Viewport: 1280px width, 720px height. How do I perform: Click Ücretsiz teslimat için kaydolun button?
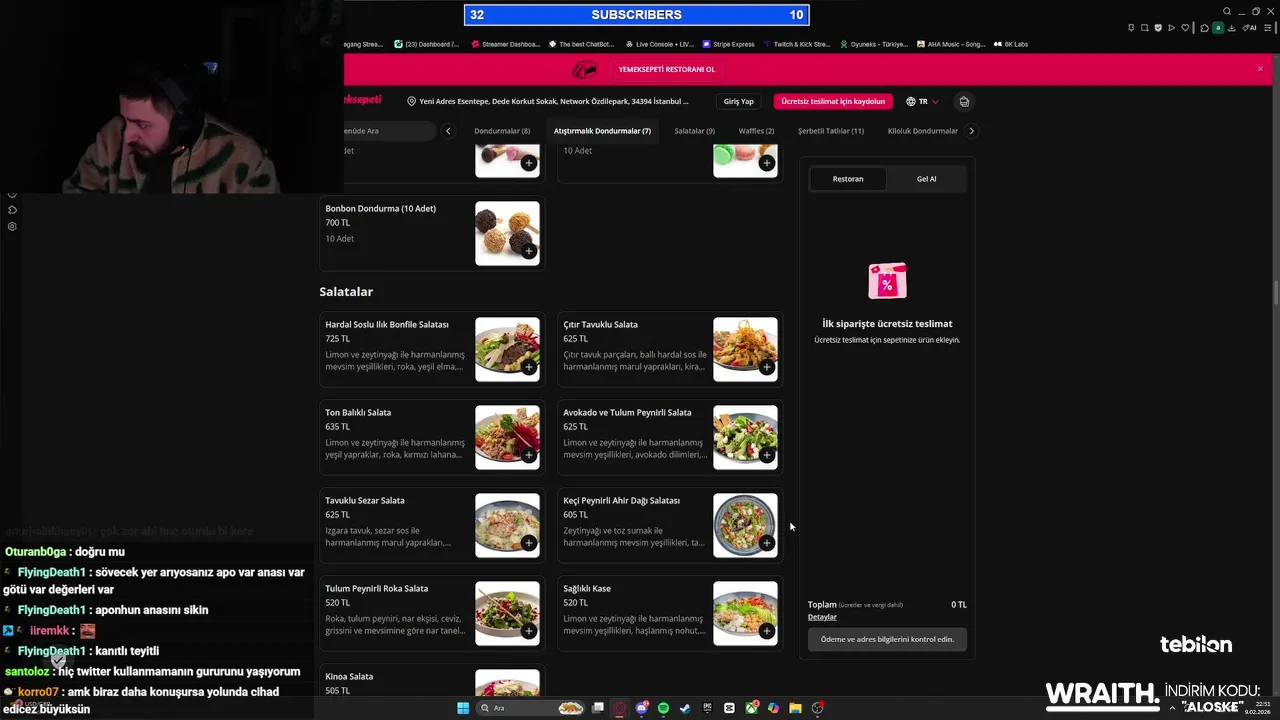833,101
